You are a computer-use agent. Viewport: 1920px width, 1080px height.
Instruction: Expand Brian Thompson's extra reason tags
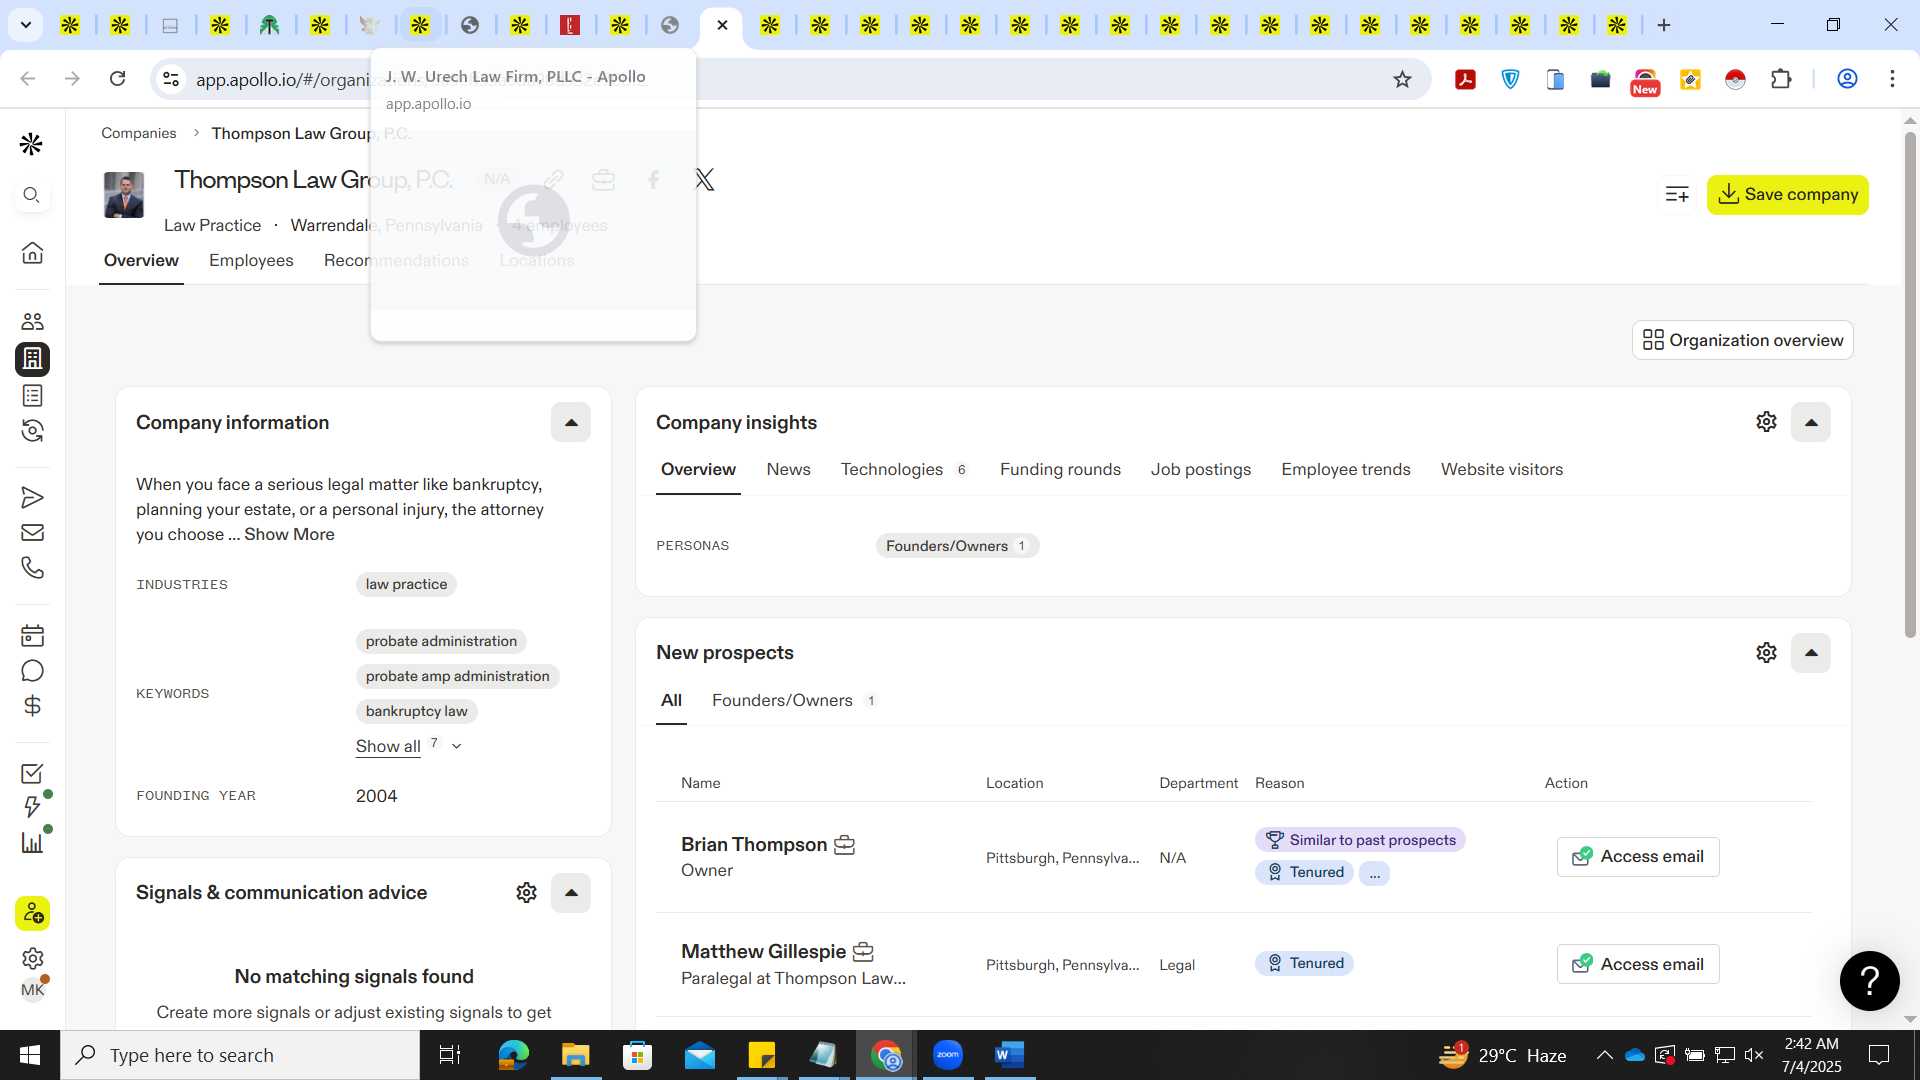pos(1374,873)
